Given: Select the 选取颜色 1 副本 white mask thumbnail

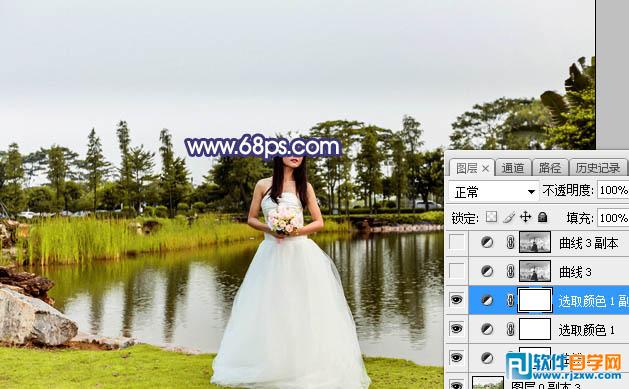Looking at the screenshot, I should coord(535,300).
